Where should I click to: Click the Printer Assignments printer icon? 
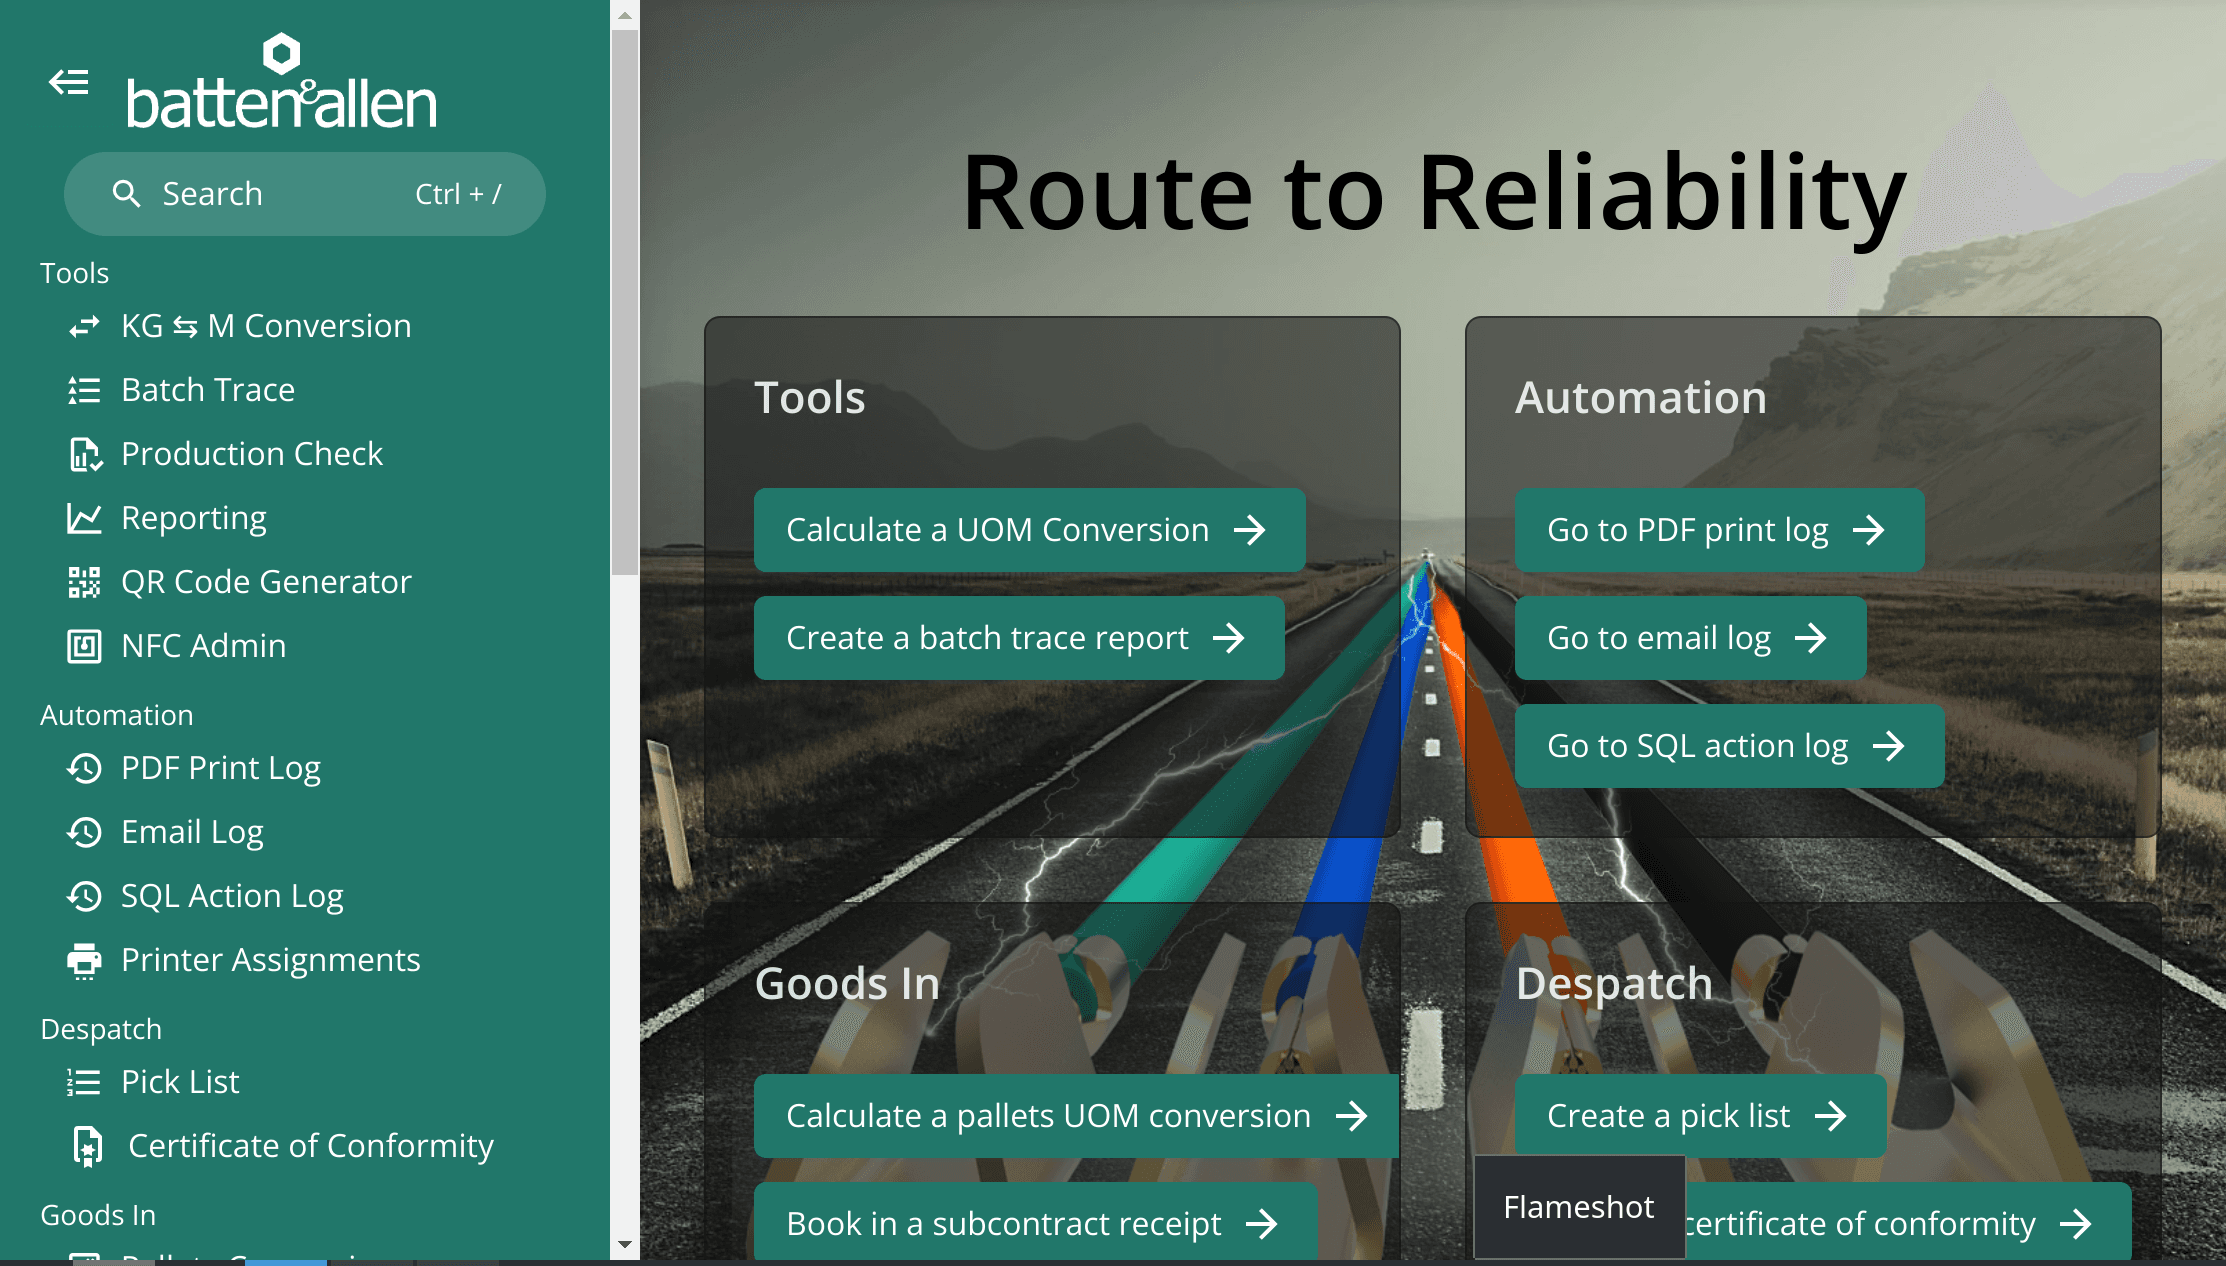(84, 960)
